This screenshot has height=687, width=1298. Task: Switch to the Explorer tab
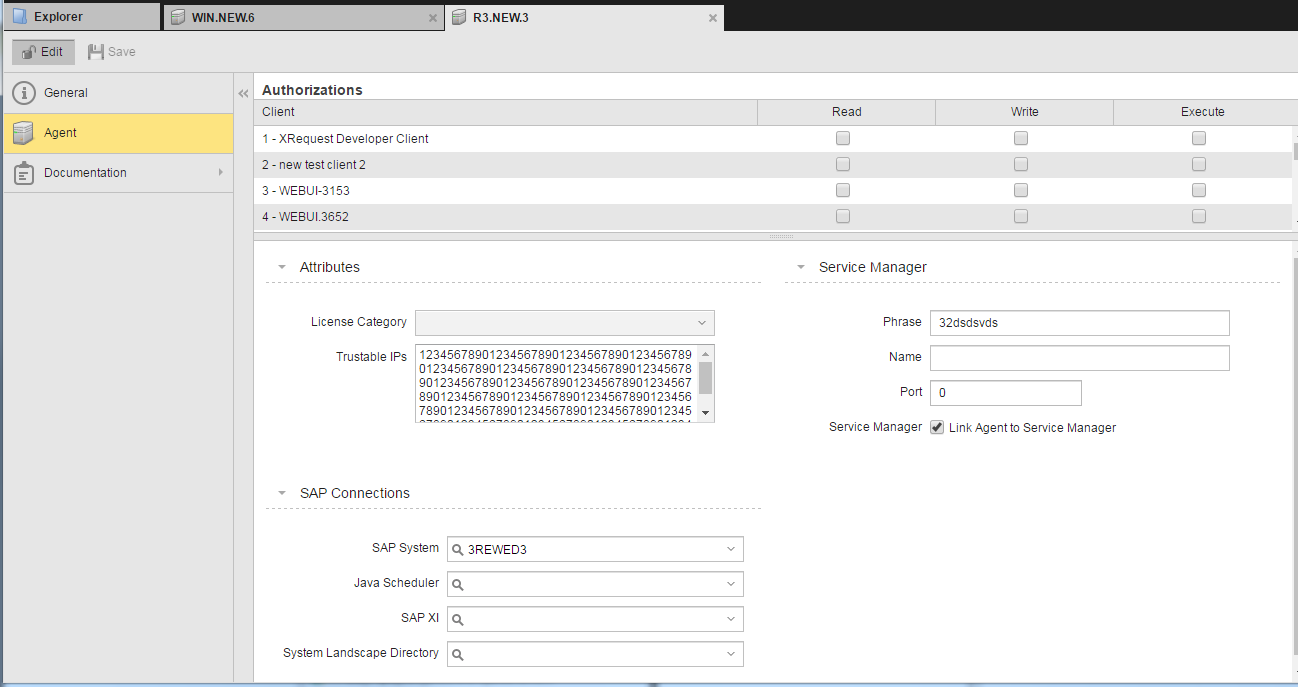click(81, 17)
